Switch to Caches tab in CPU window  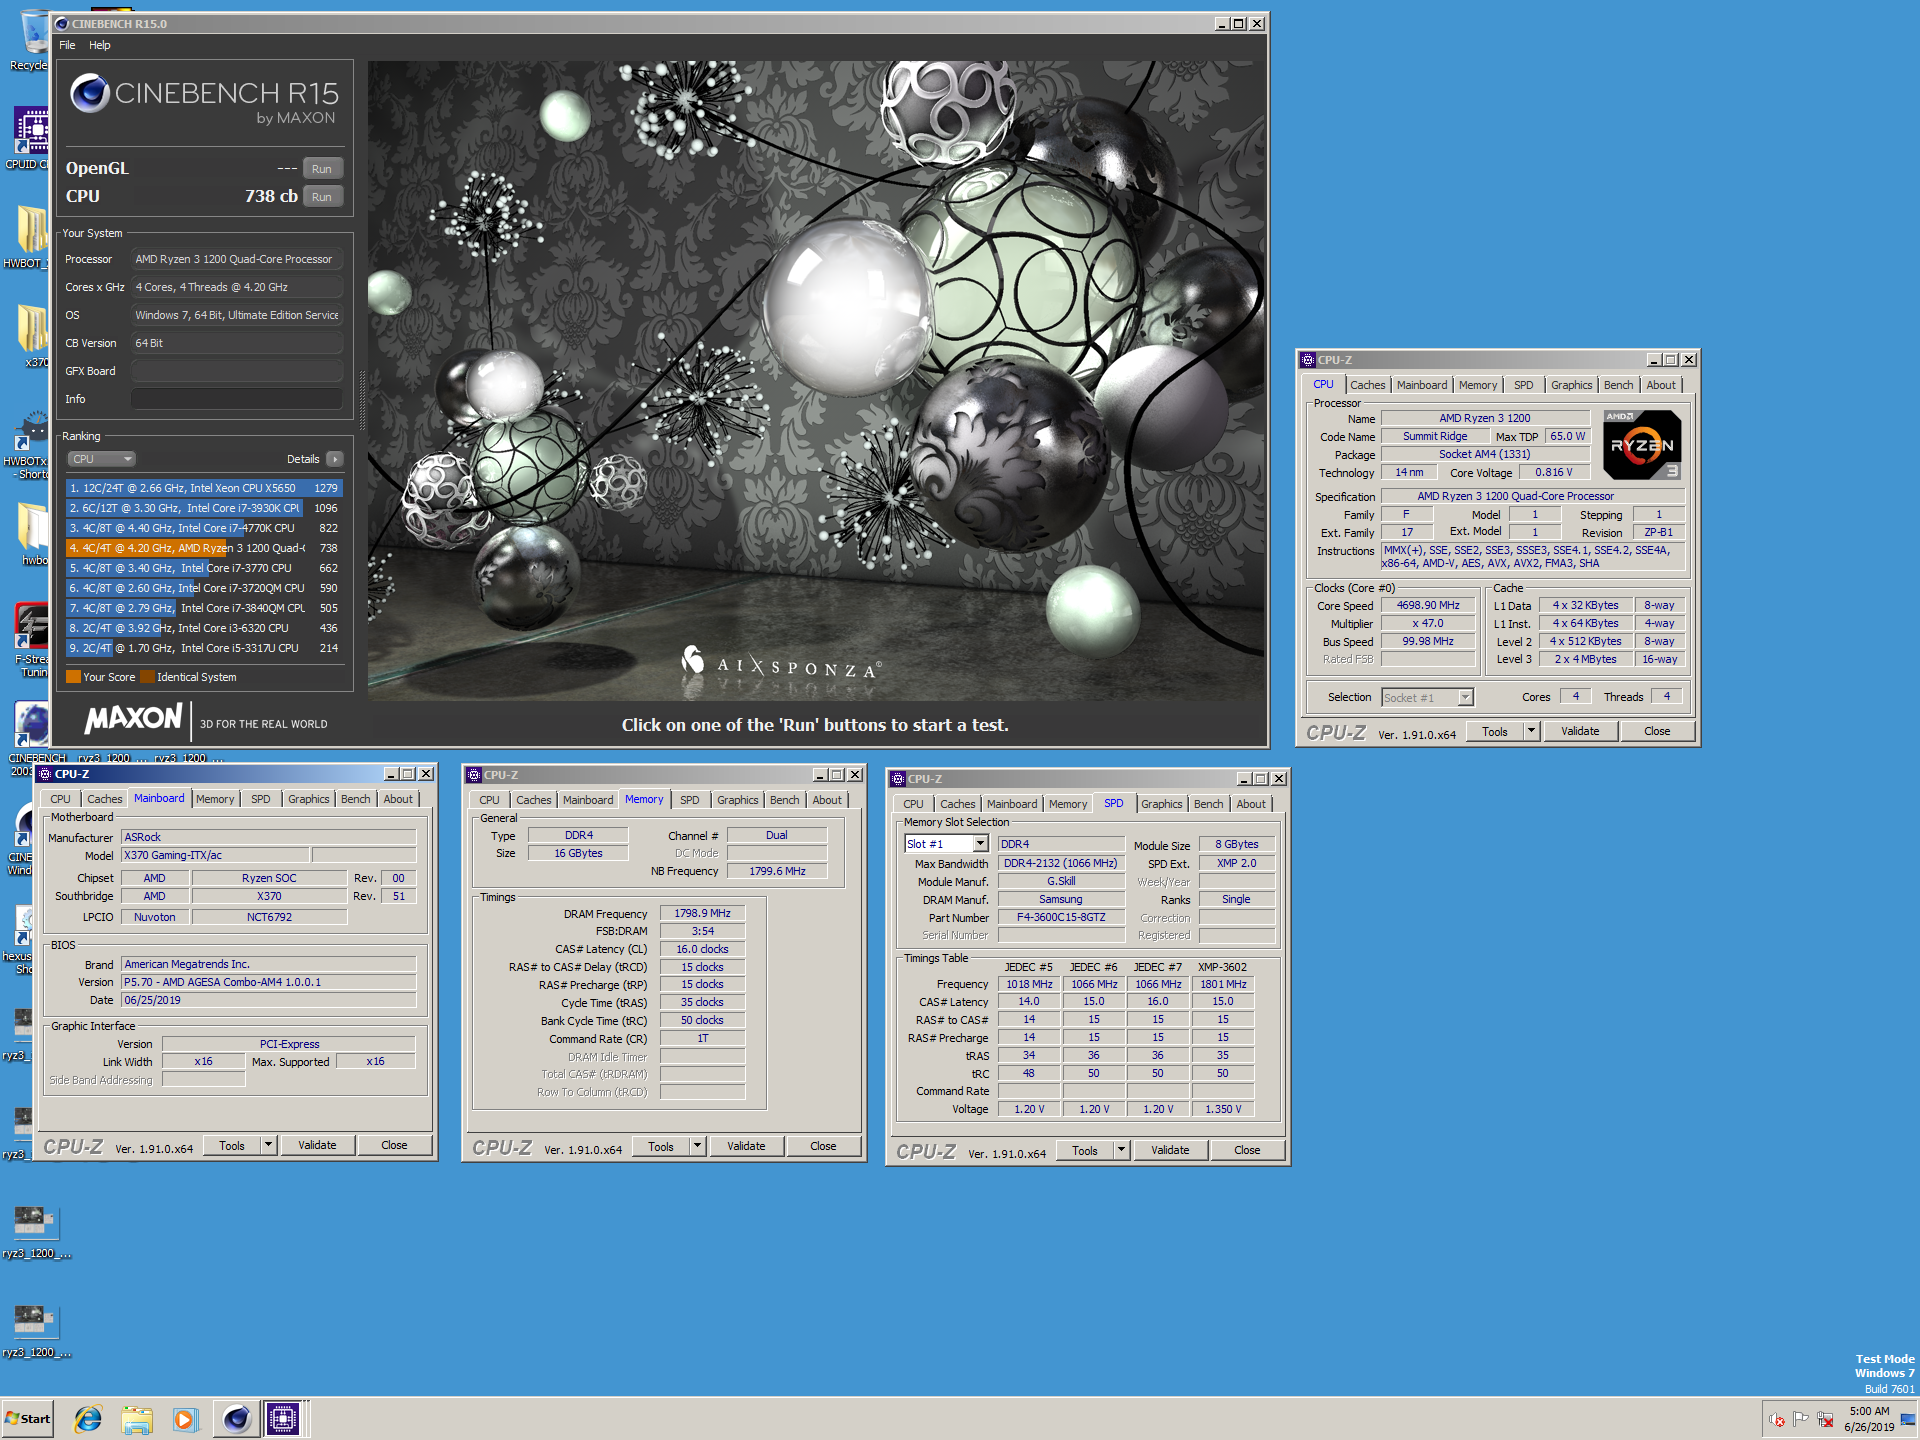(x=1367, y=385)
